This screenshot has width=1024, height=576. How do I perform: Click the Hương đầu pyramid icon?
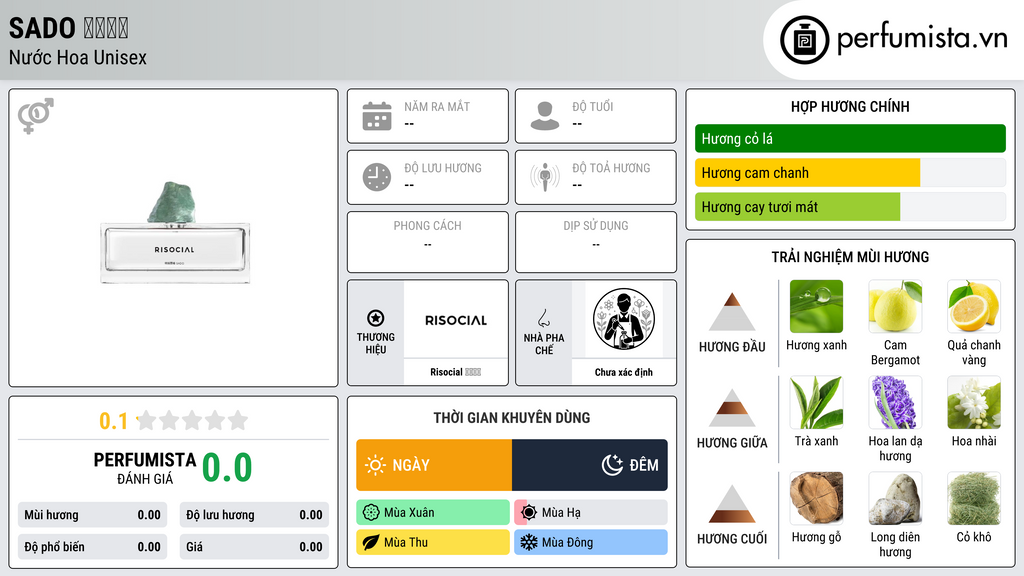click(x=732, y=312)
